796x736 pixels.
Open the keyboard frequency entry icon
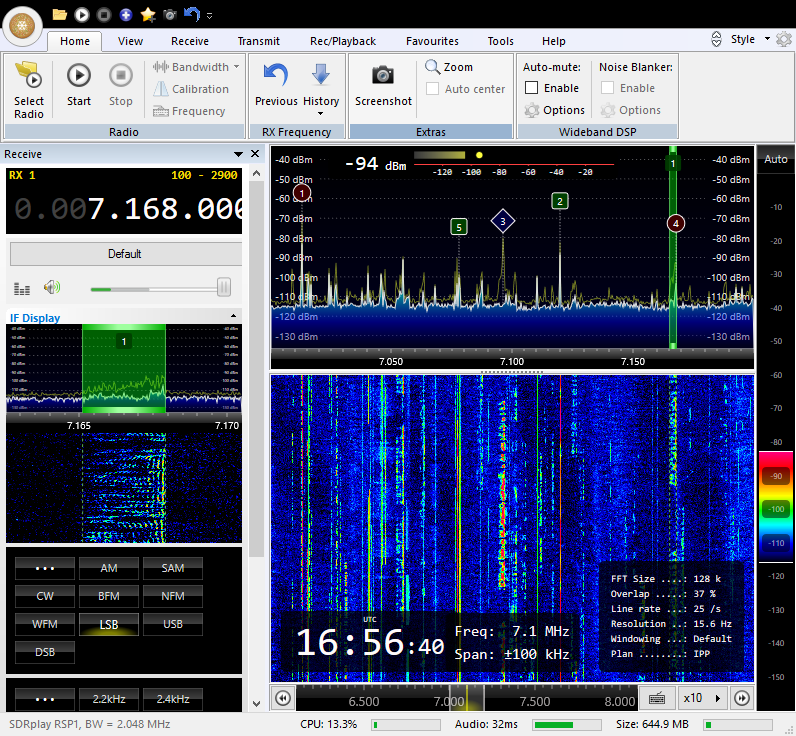point(657,699)
